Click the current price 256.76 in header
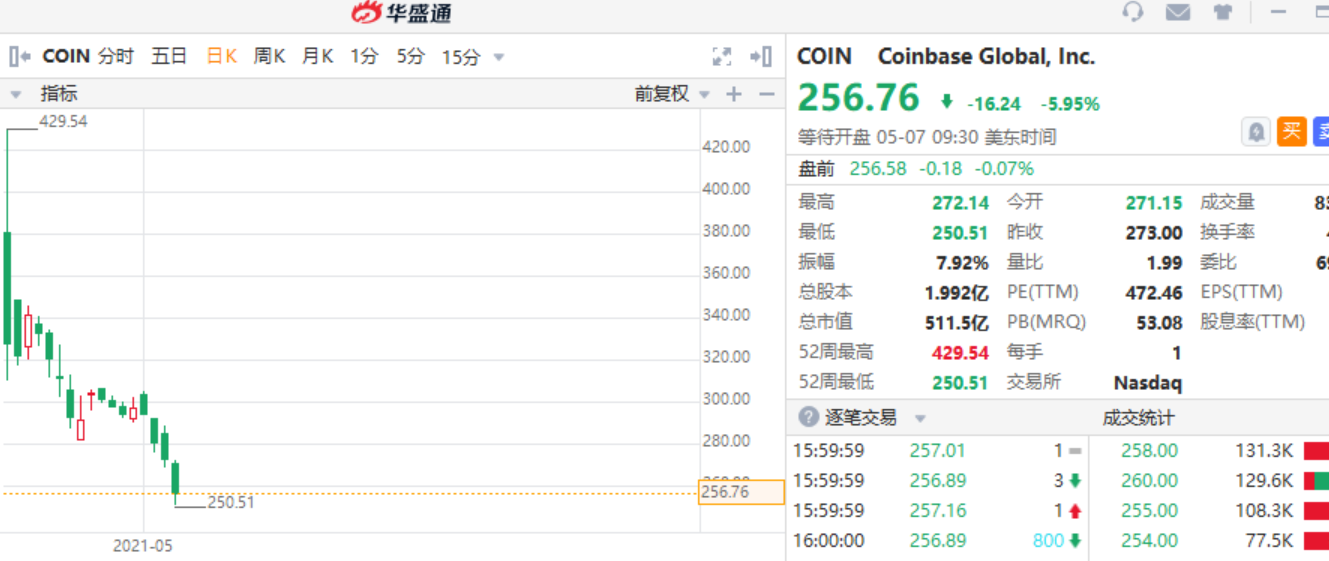The height and width of the screenshot is (561, 1329). click(858, 98)
